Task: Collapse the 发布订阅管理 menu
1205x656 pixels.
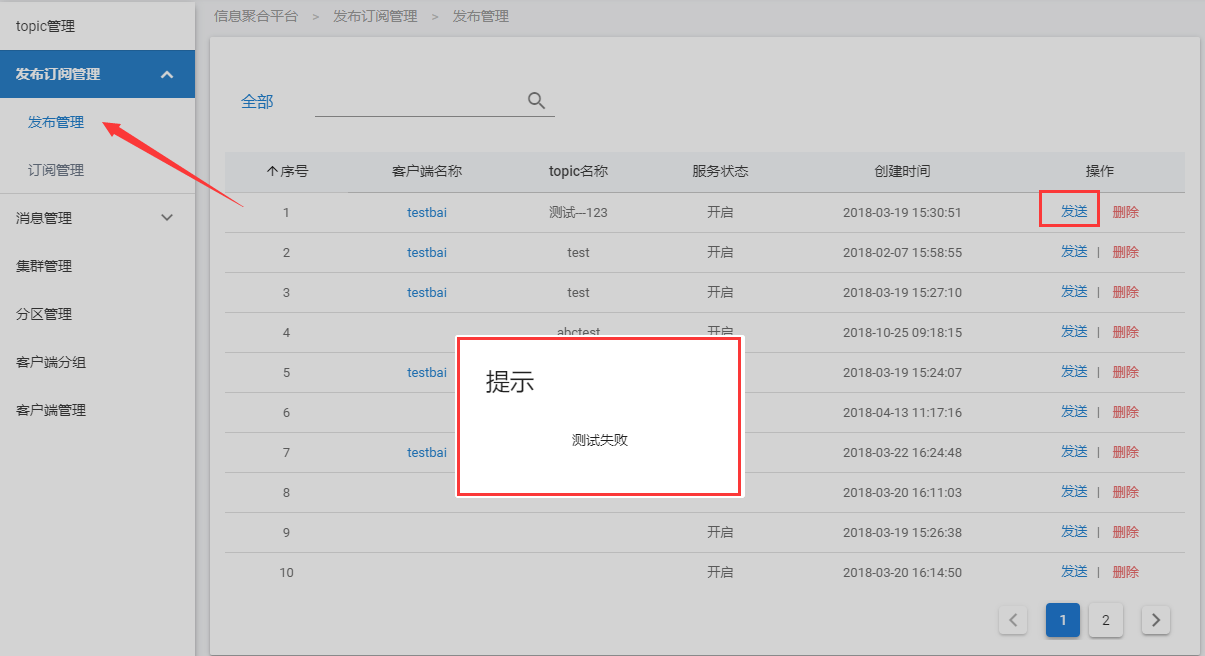Action: point(167,74)
